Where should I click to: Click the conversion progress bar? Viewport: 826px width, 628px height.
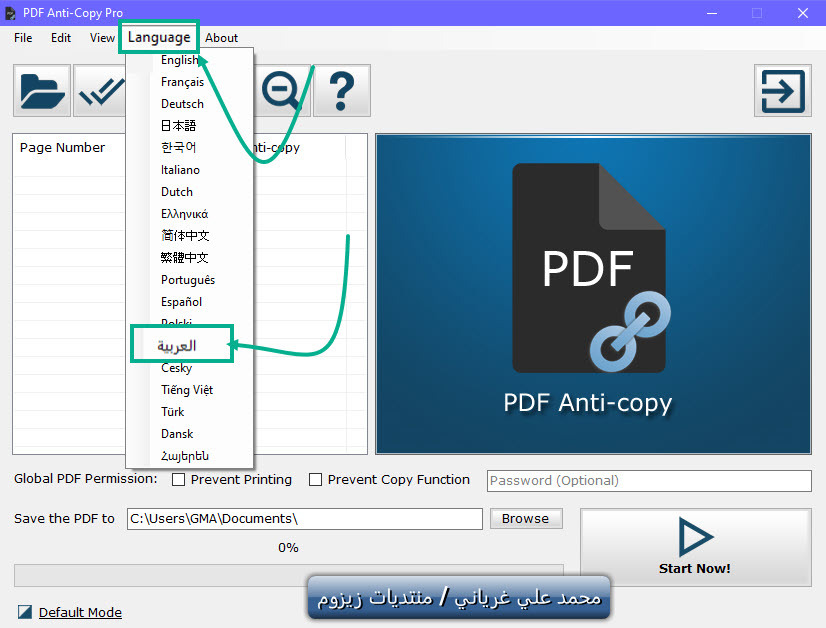[x=289, y=575]
